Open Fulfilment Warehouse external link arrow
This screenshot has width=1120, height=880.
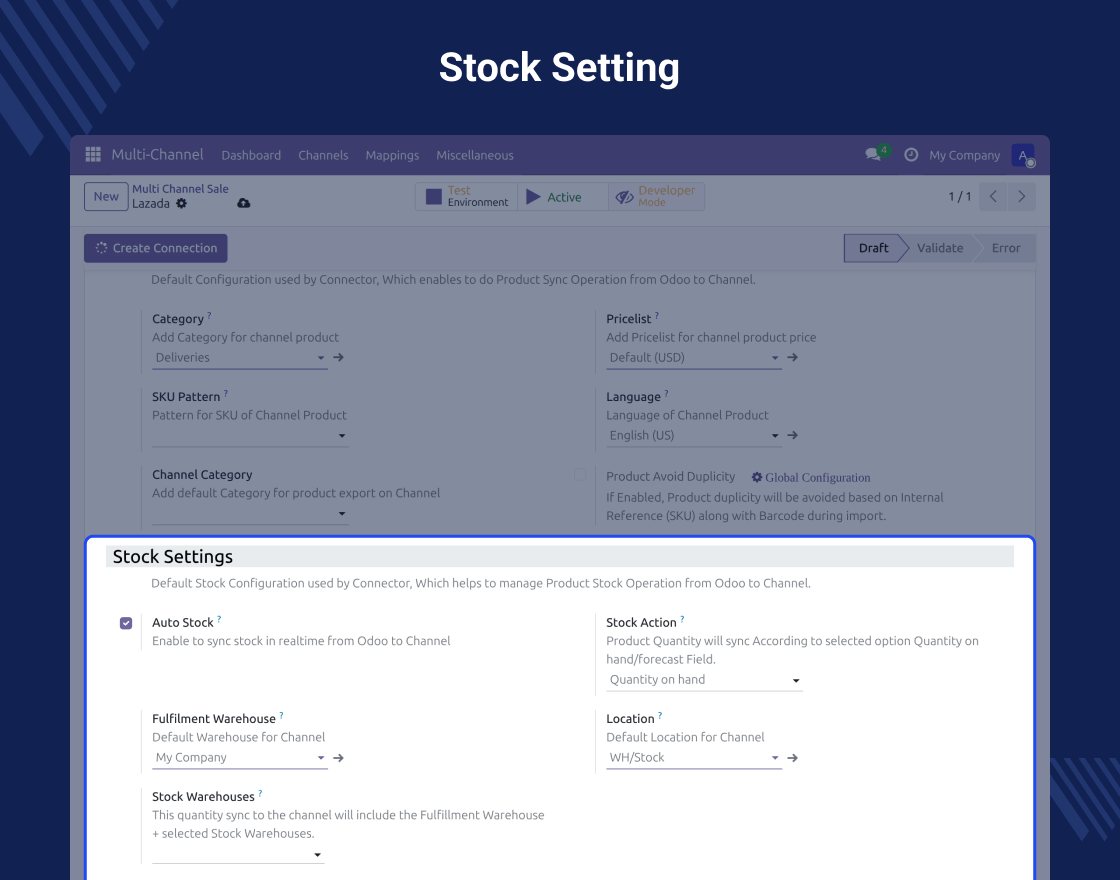point(339,758)
